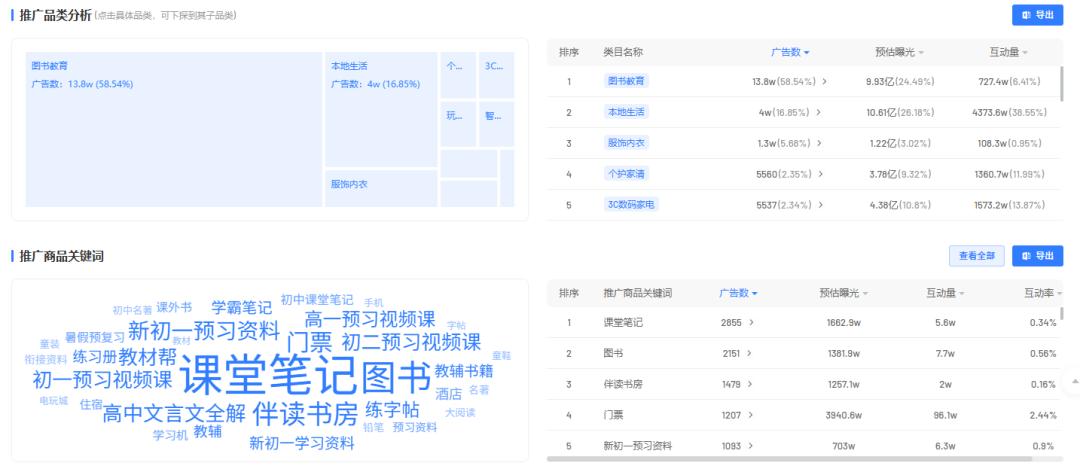Viewport: 1080px width, 469px height.
Task: Click 查看全部 to view all keywords
Action: point(977,256)
